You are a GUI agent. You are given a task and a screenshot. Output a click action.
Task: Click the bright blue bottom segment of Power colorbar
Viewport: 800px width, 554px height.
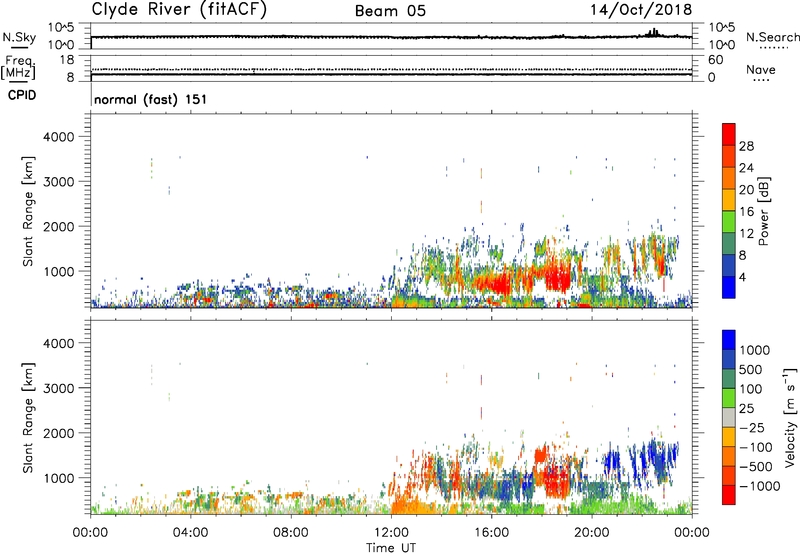tap(729, 287)
